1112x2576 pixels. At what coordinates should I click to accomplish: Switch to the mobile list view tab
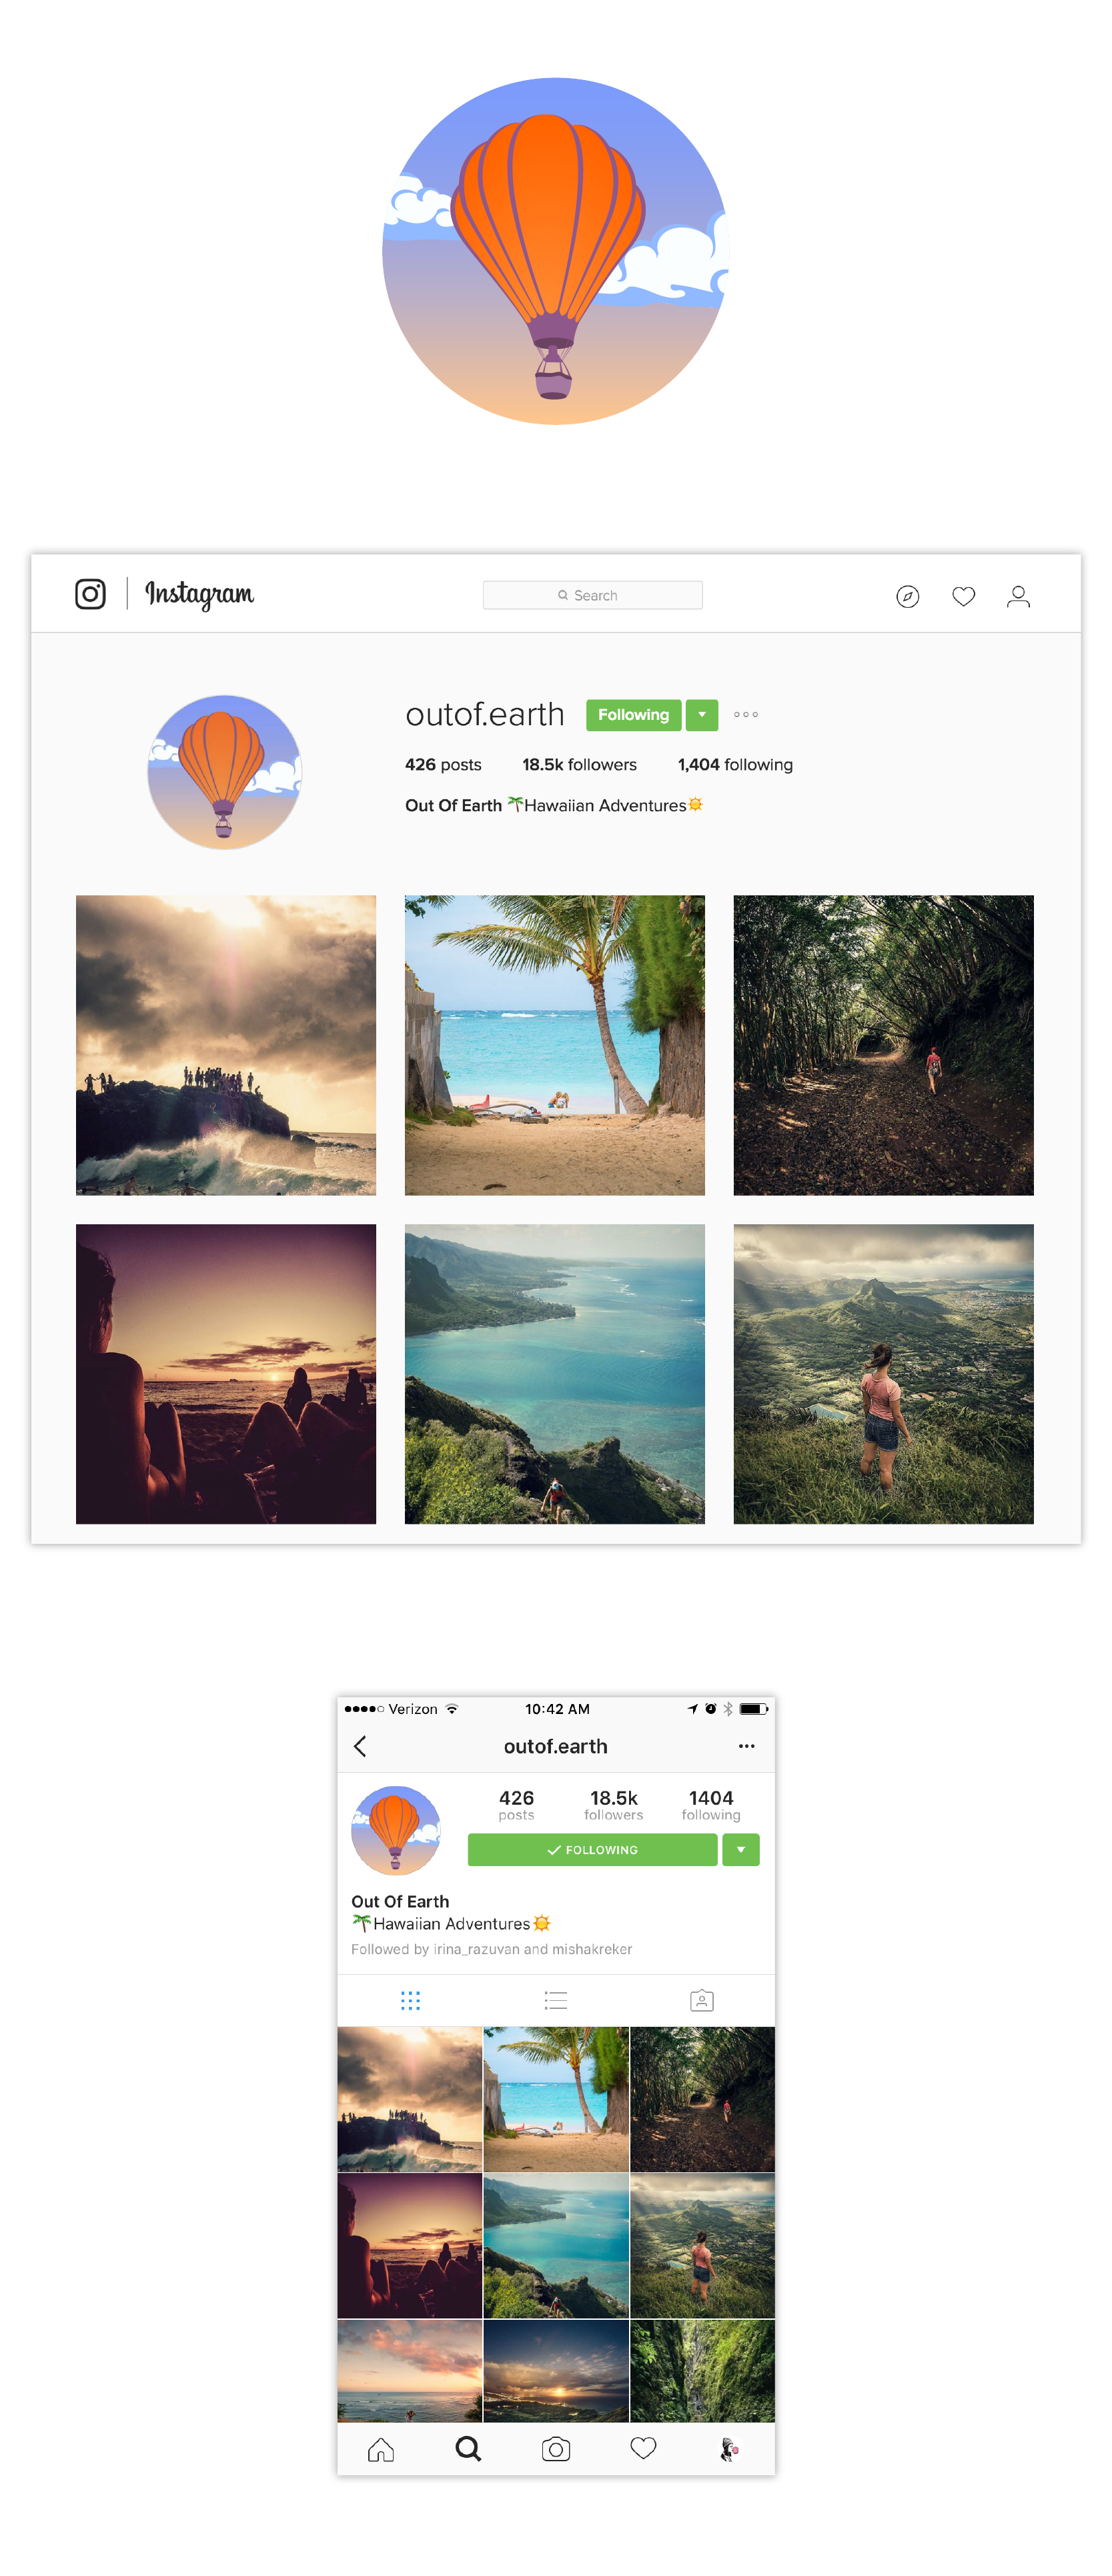(x=556, y=2000)
